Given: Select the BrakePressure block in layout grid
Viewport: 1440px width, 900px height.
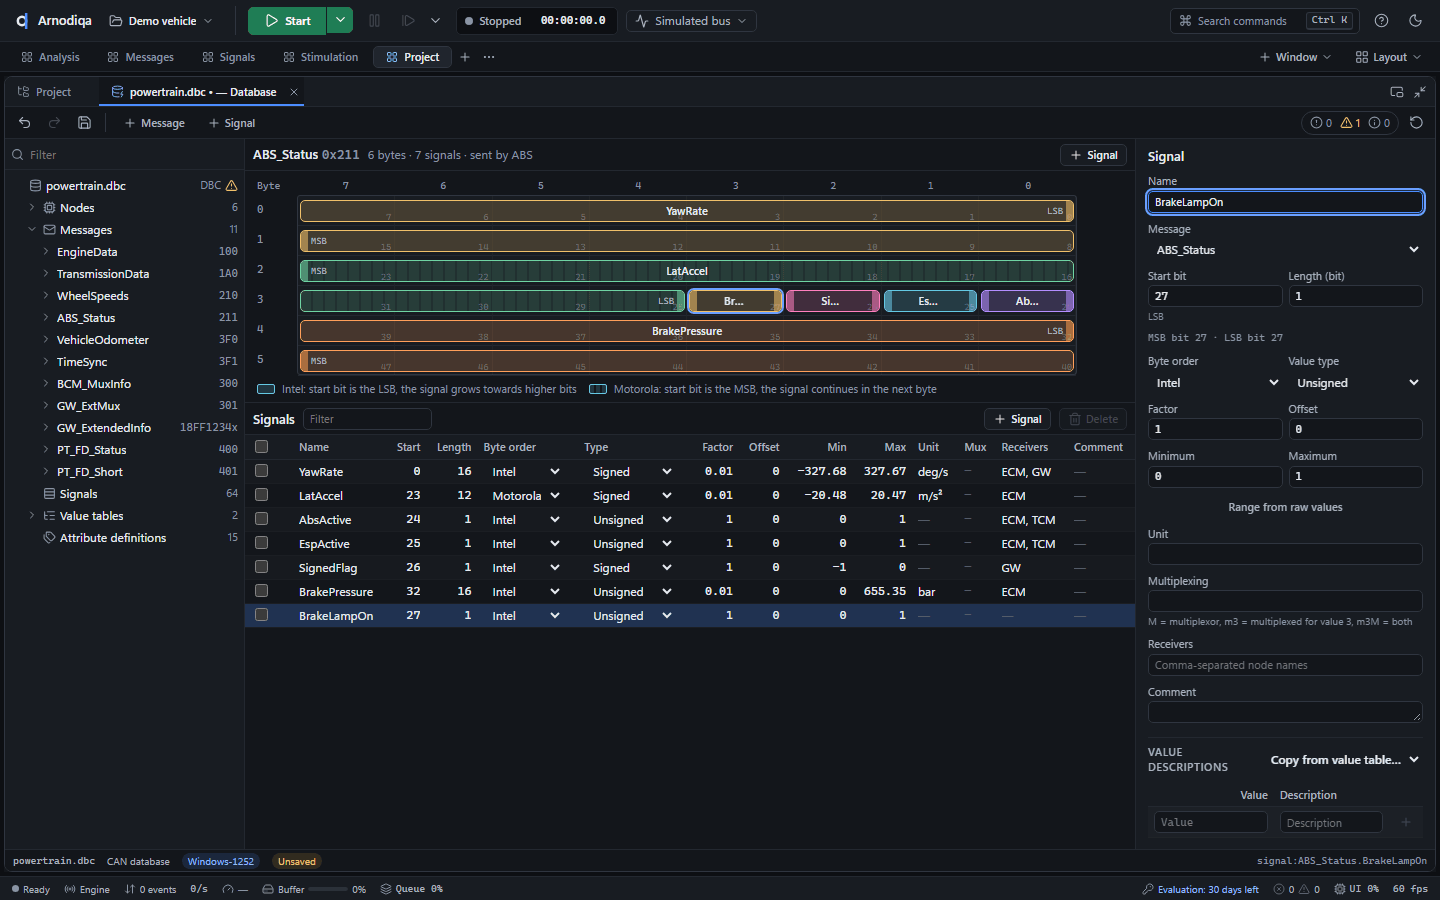Looking at the screenshot, I should coord(687,331).
